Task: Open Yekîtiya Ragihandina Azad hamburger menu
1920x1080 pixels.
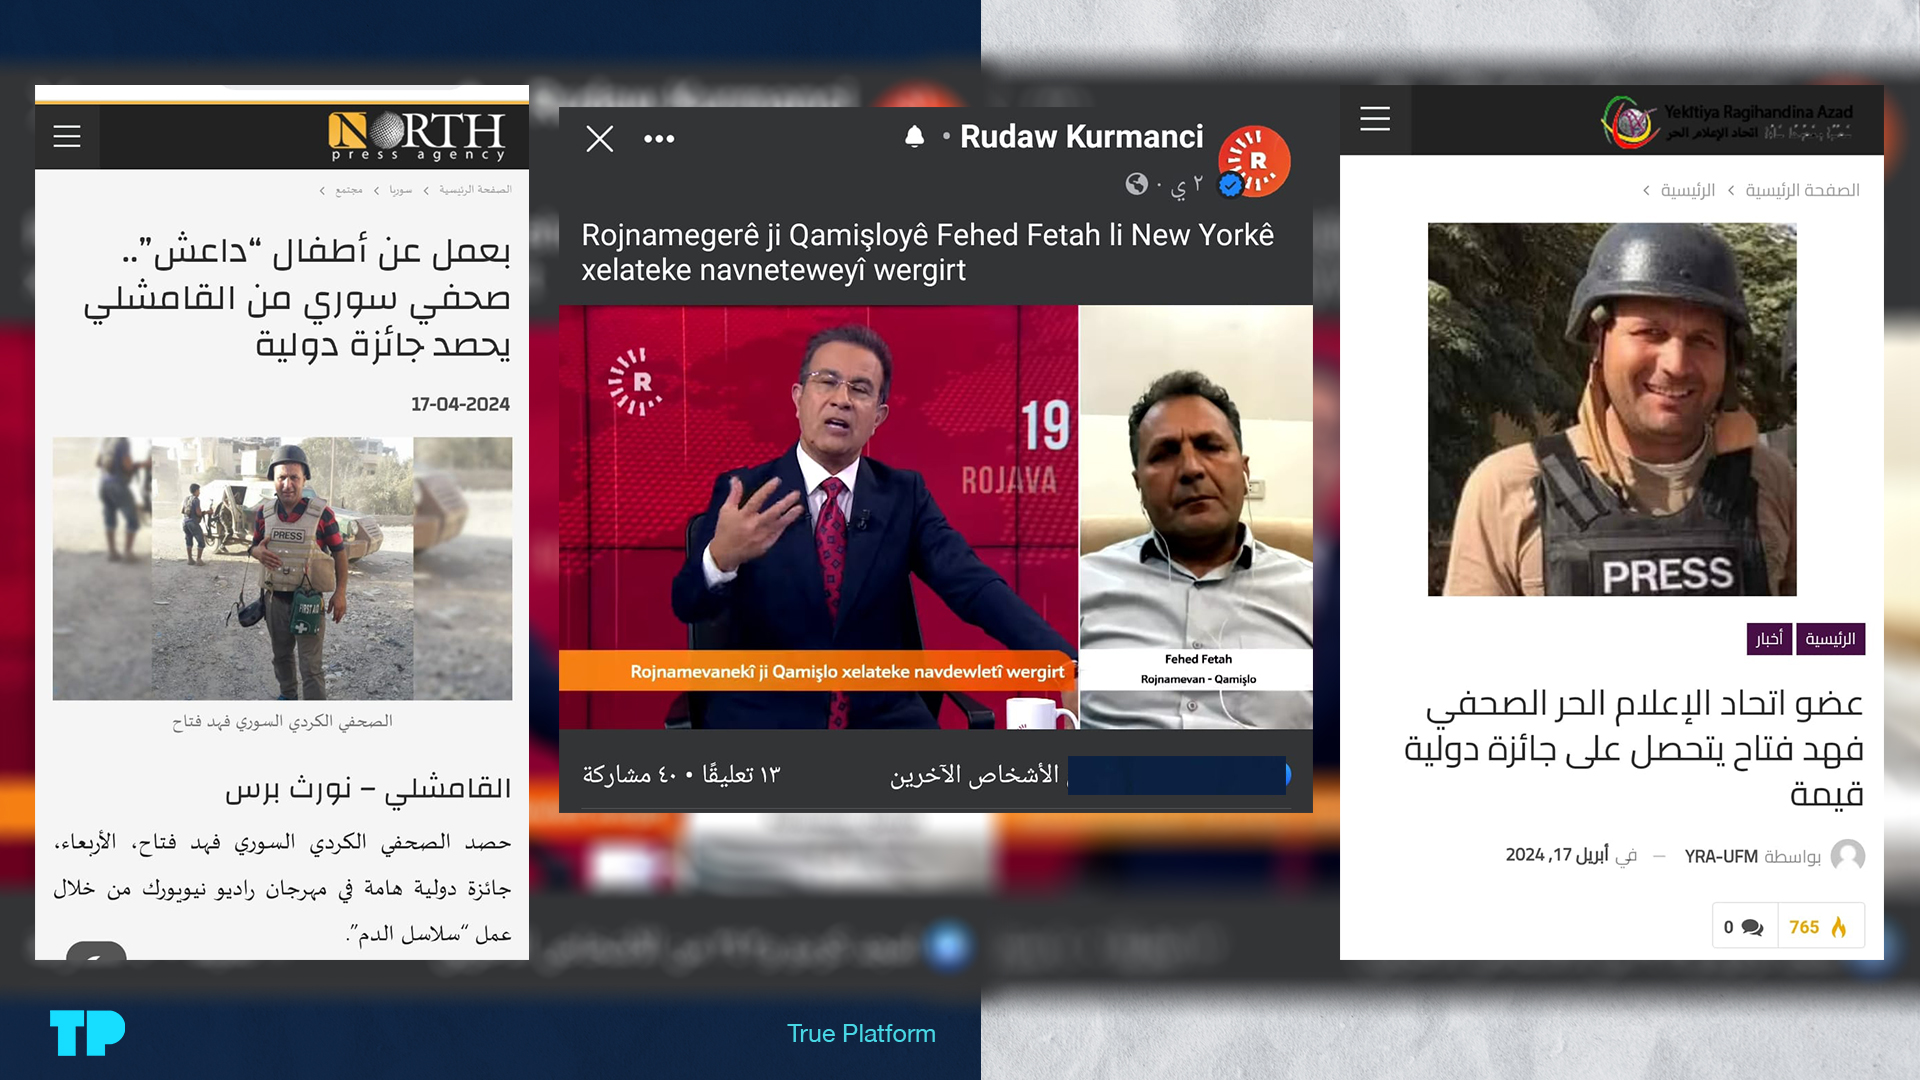Action: [1375, 119]
